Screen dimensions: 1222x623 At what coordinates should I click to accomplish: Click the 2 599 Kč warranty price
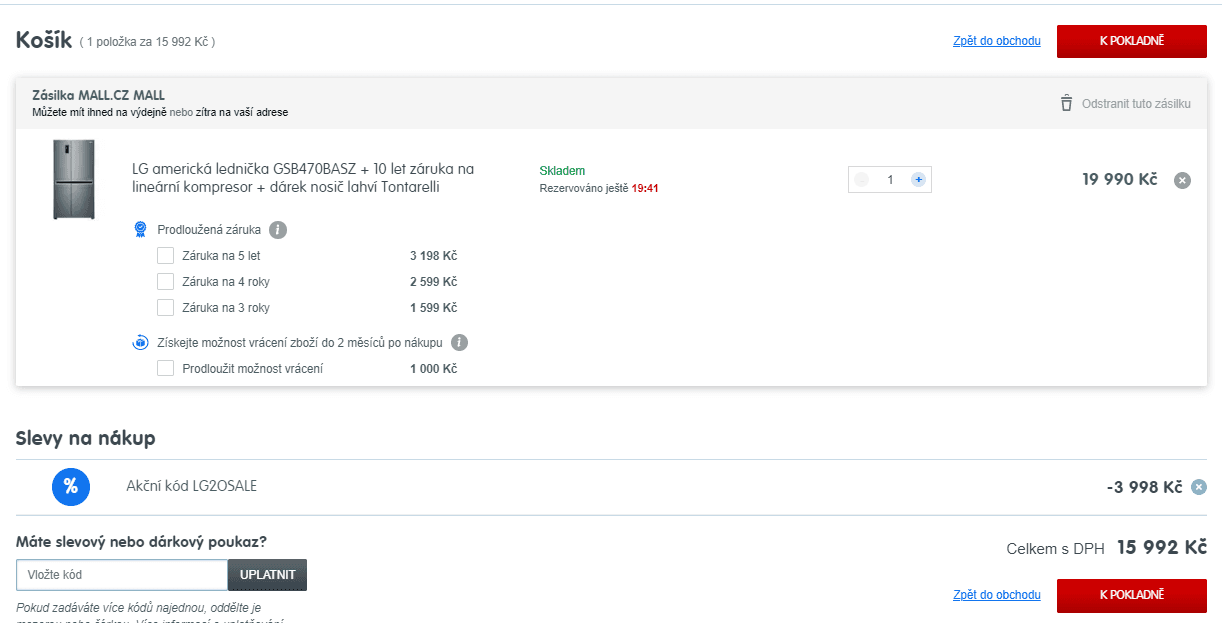pos(433,282)
